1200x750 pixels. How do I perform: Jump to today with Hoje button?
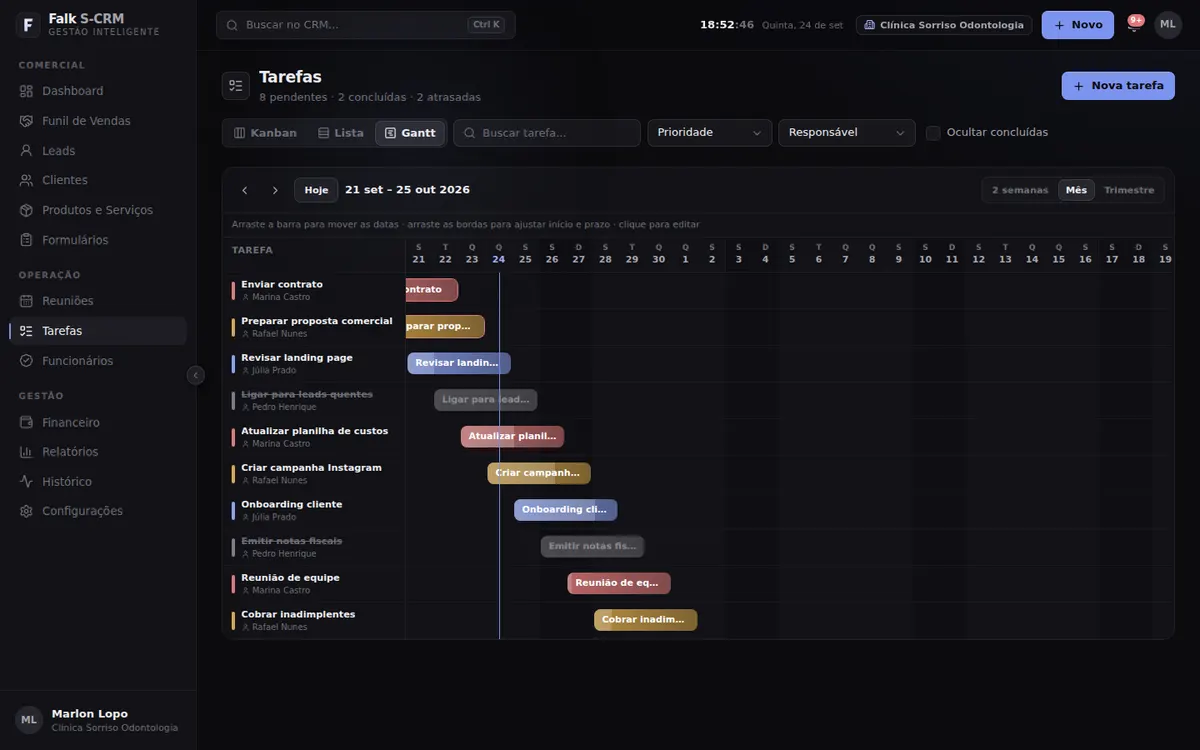316,190
